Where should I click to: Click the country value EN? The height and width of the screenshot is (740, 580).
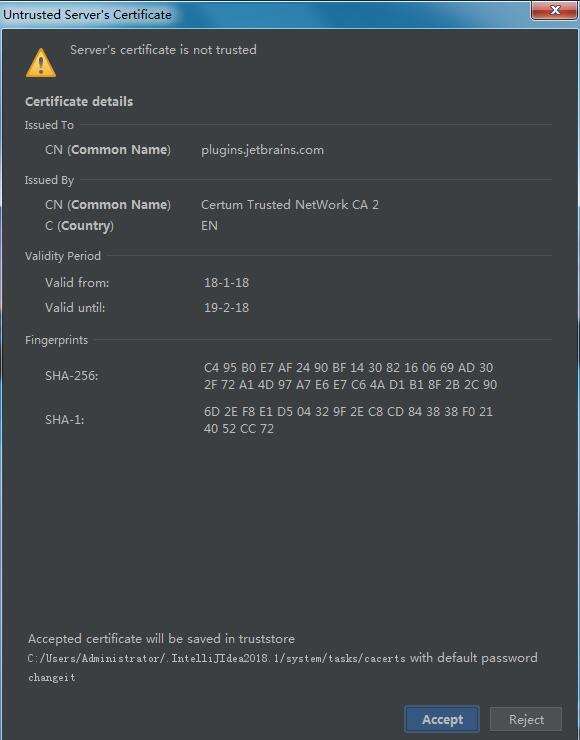(x=210, y=226)
